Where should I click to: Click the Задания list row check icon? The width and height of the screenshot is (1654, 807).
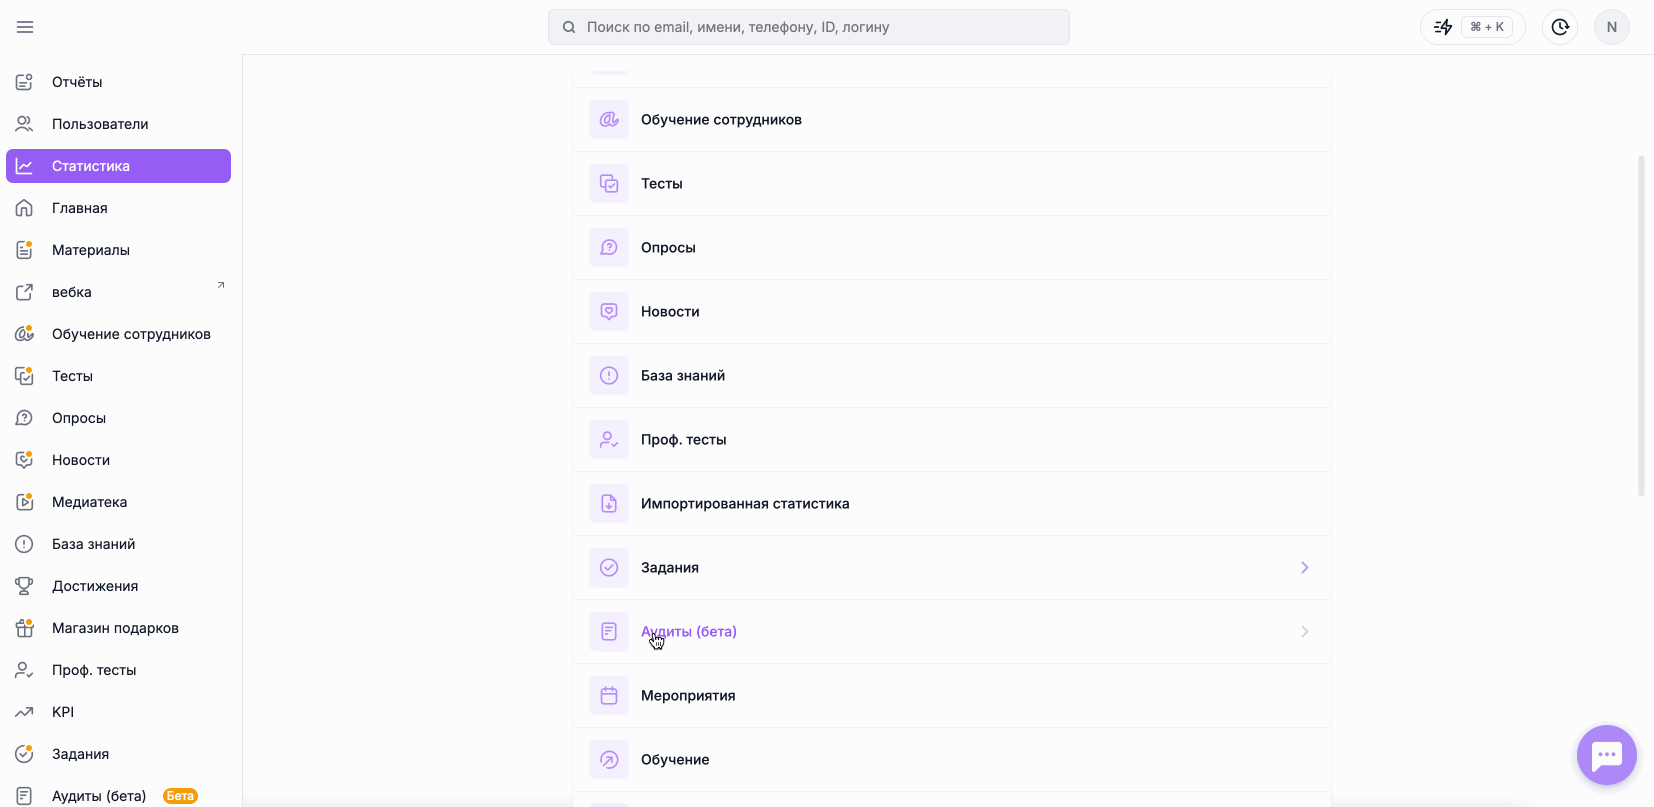[x=609, y=568]
